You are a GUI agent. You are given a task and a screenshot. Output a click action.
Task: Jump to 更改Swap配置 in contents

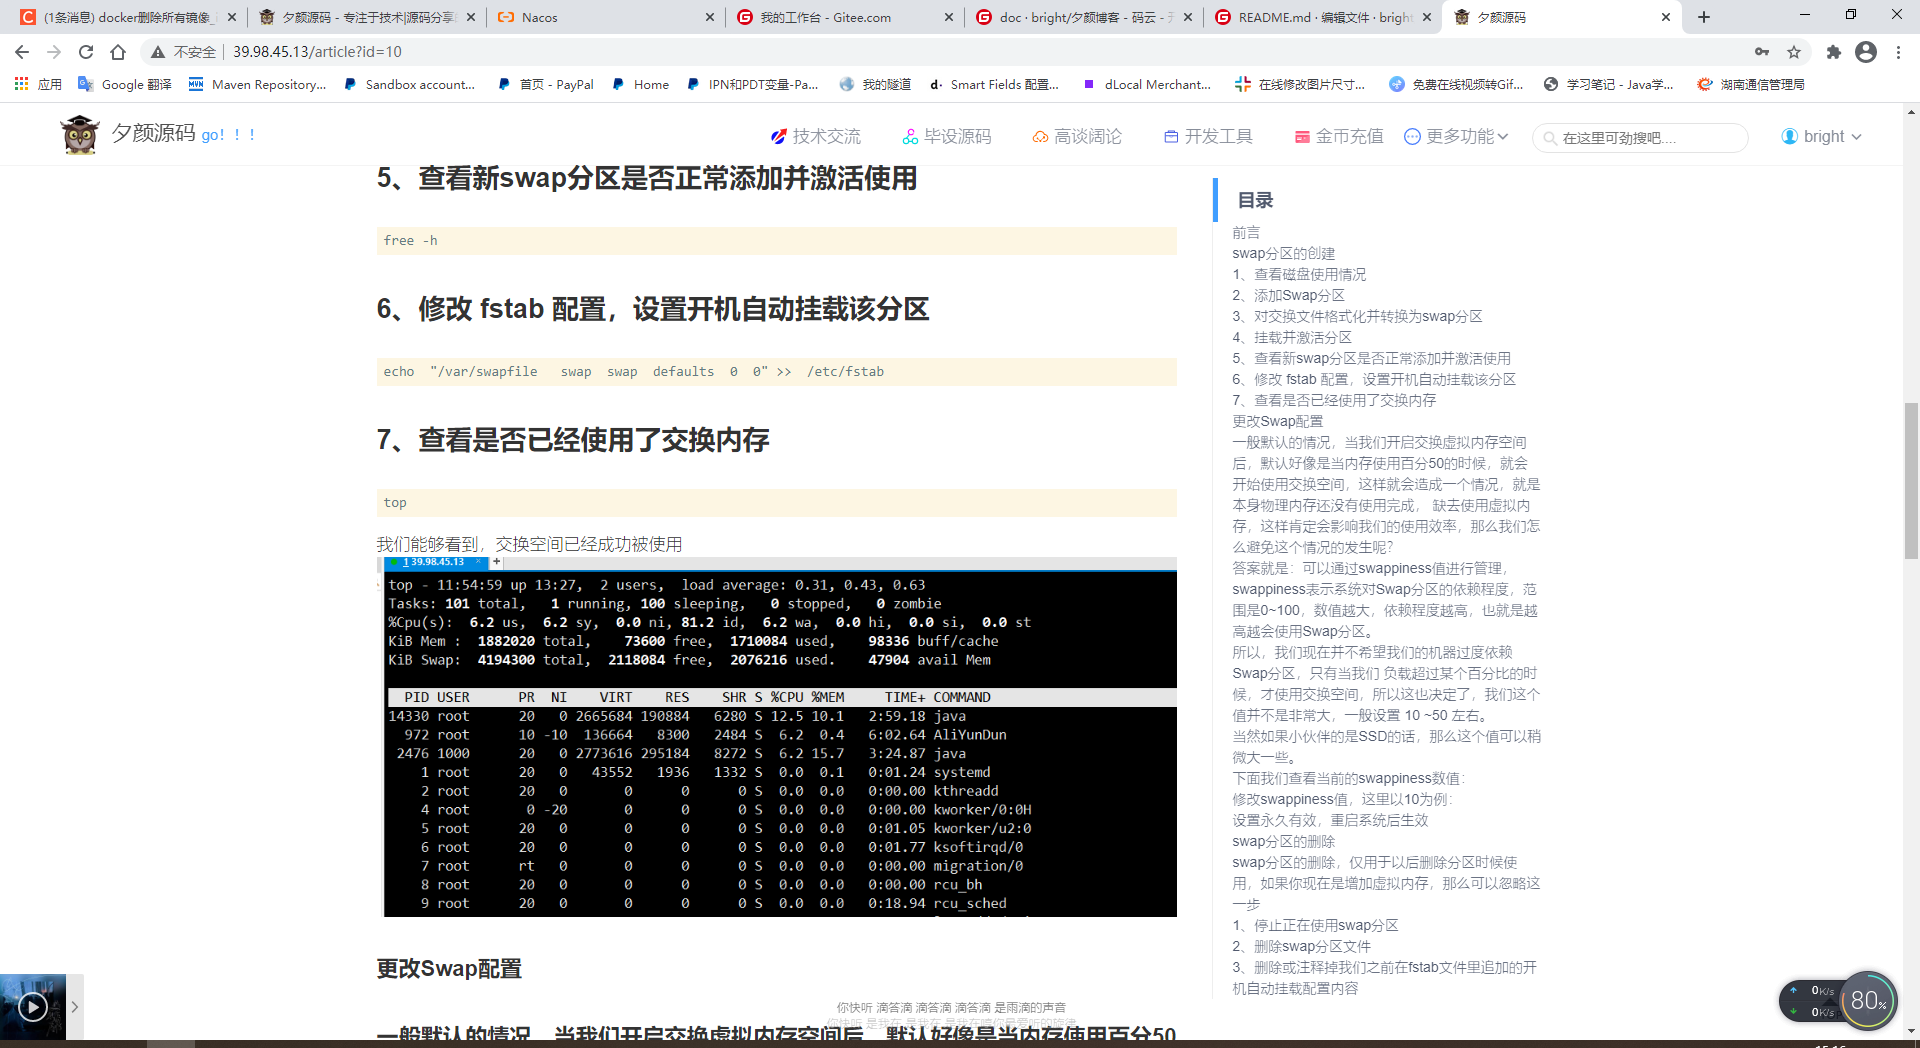point(1277,421)
